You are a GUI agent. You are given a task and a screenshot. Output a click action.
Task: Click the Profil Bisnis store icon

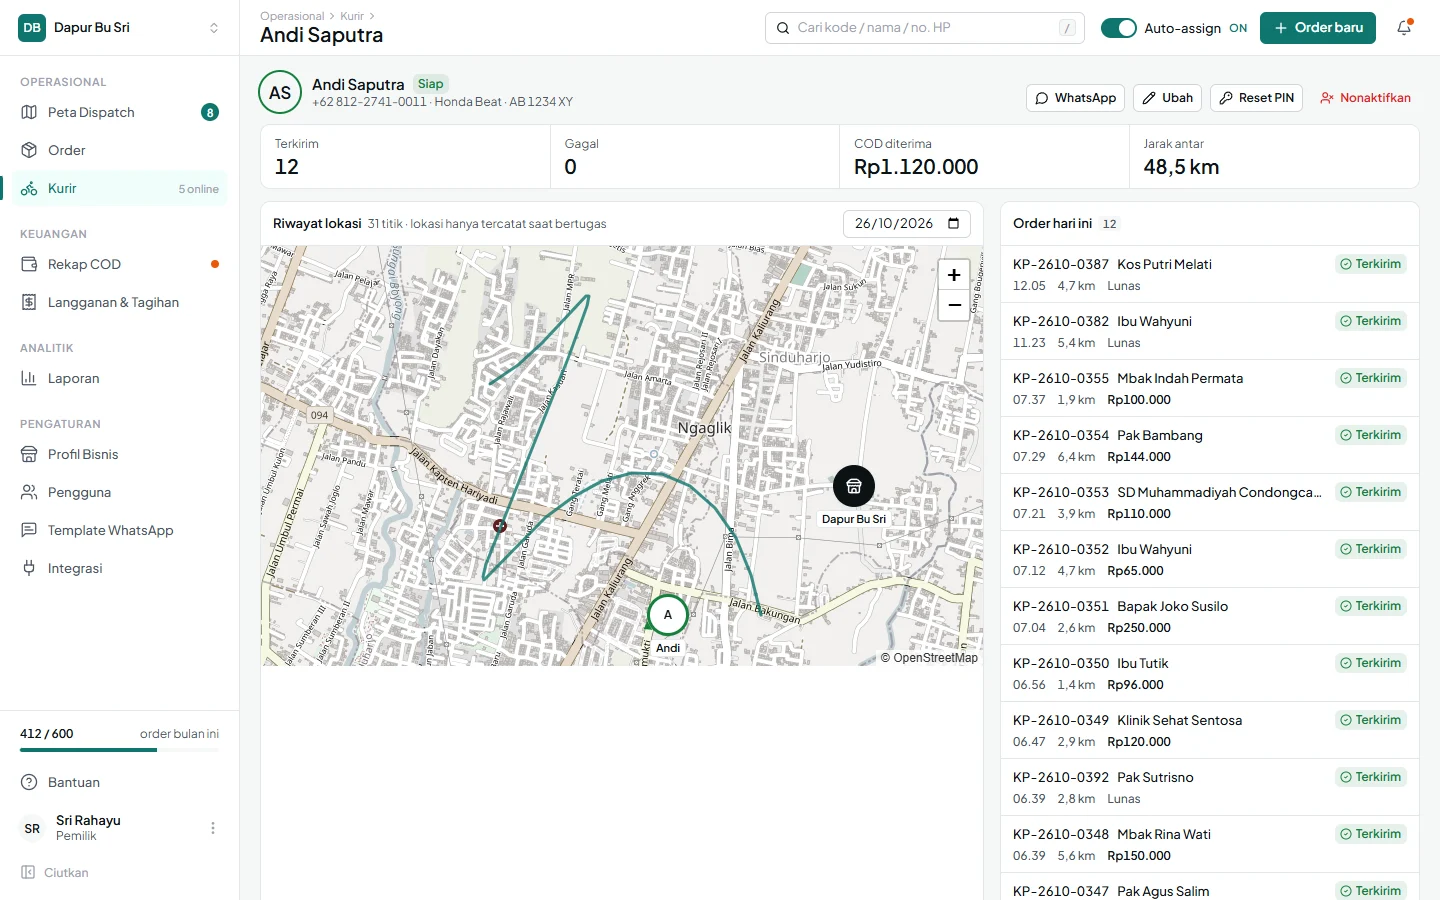(29, 454)
